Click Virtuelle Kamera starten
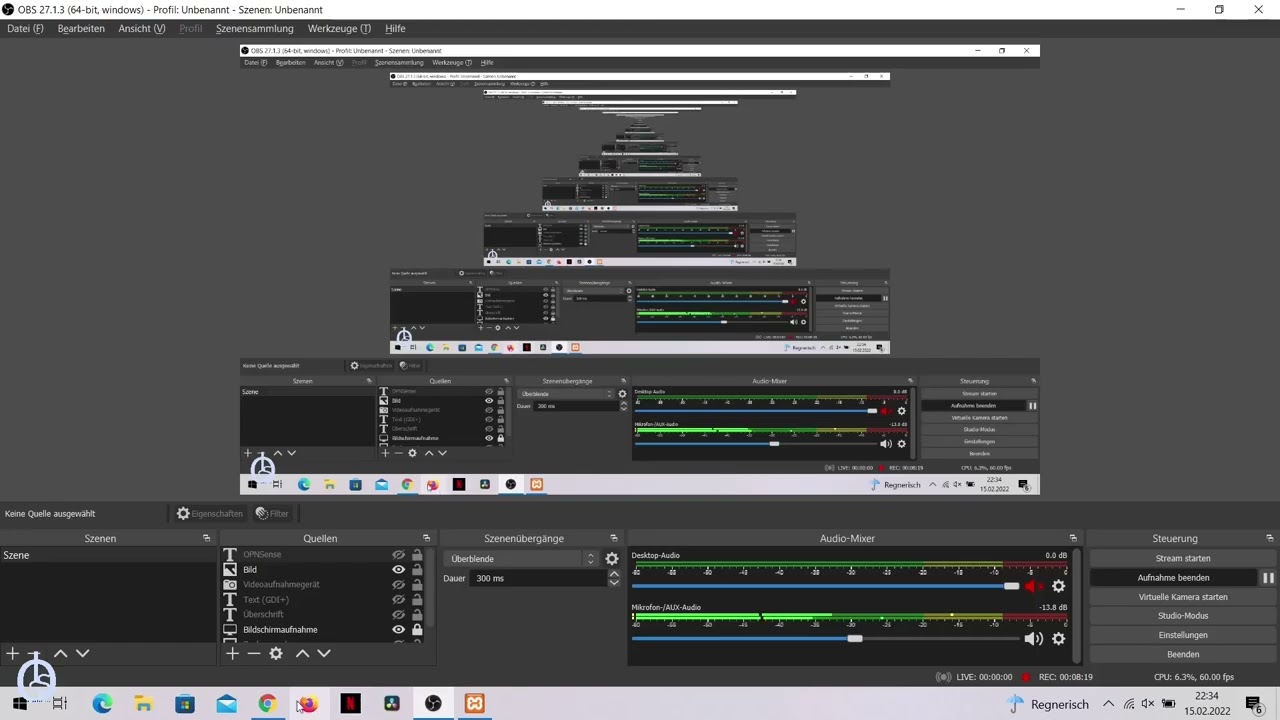The width and height of the screenshot is (1280, 720). pos(1183,597)
